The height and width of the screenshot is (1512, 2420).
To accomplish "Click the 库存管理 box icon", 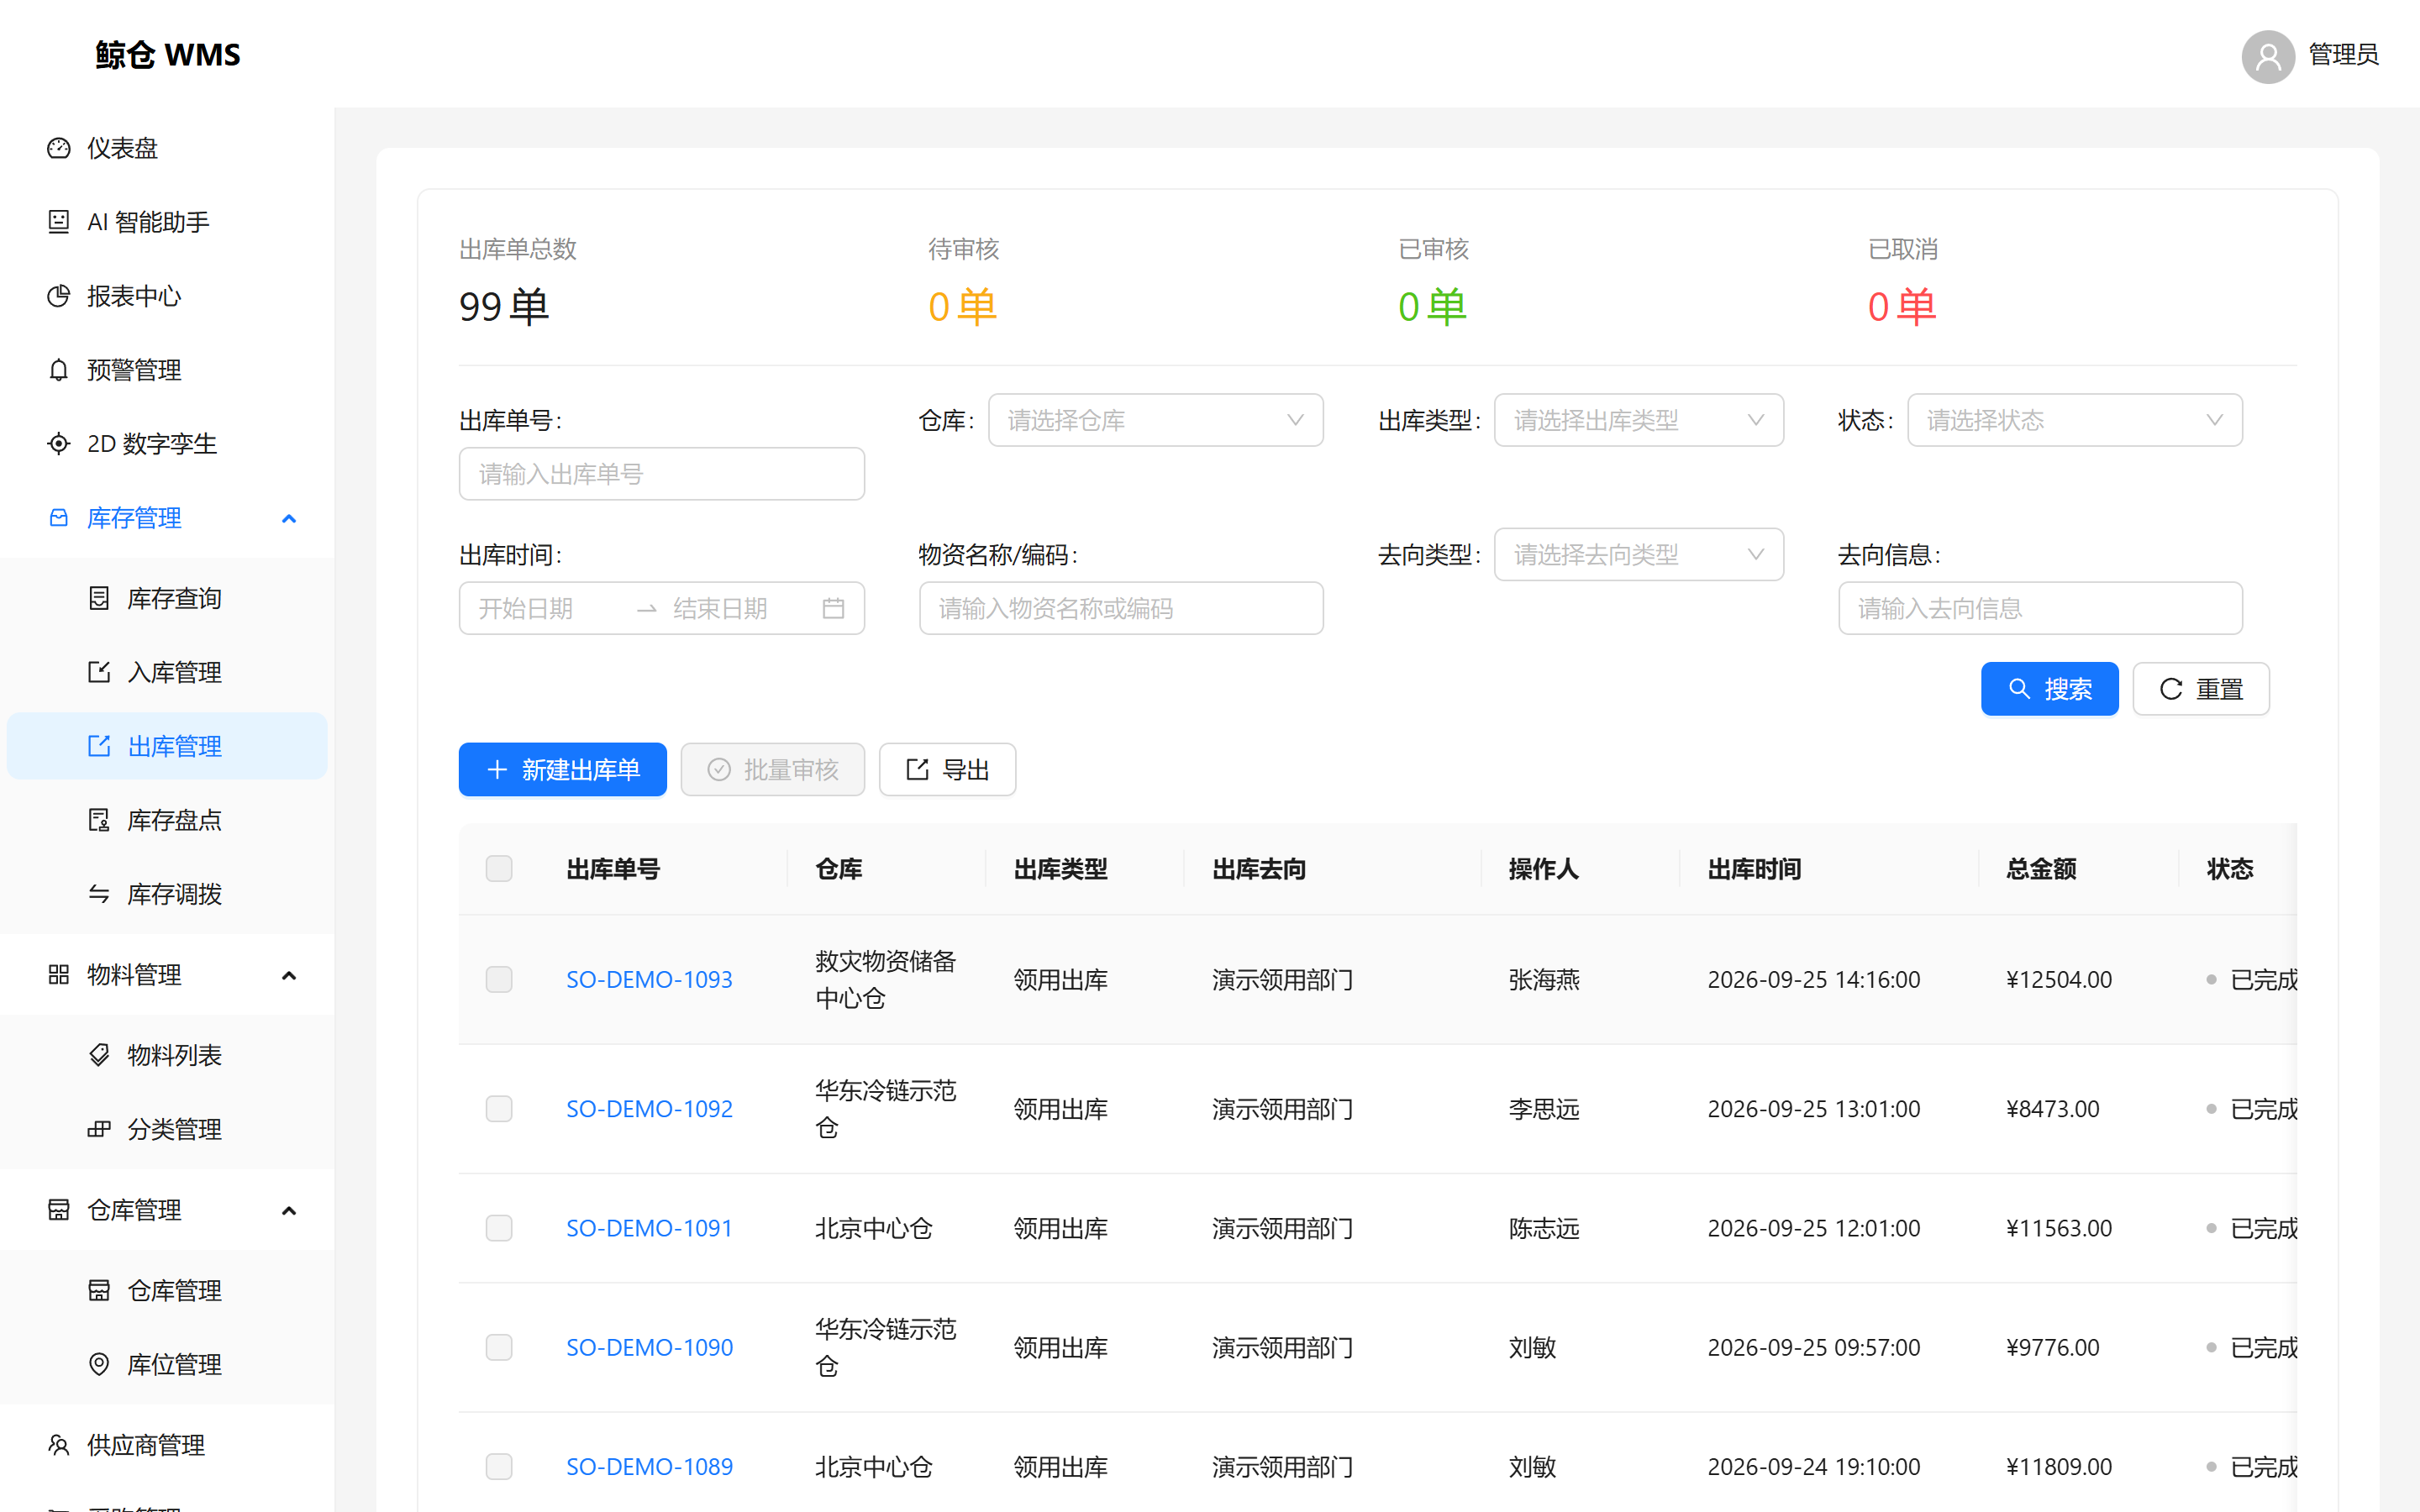I will (59, 518).
